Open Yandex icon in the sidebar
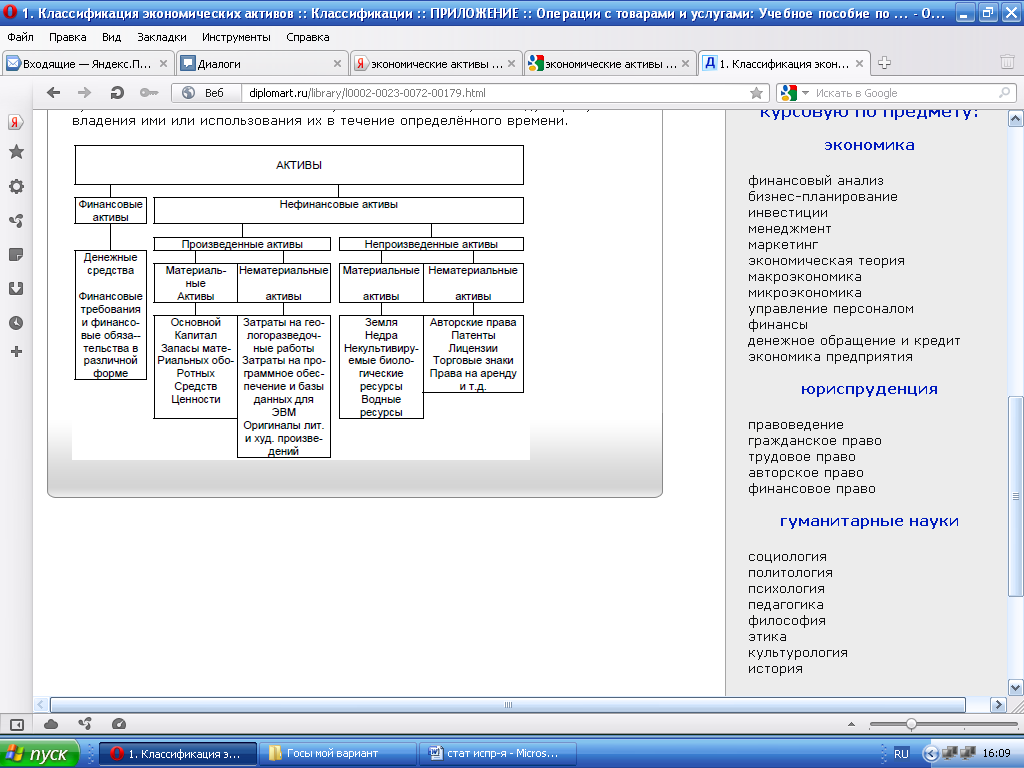Viewport: 1024px width, 768px height. pyautogui.click(x=16, y=122)
